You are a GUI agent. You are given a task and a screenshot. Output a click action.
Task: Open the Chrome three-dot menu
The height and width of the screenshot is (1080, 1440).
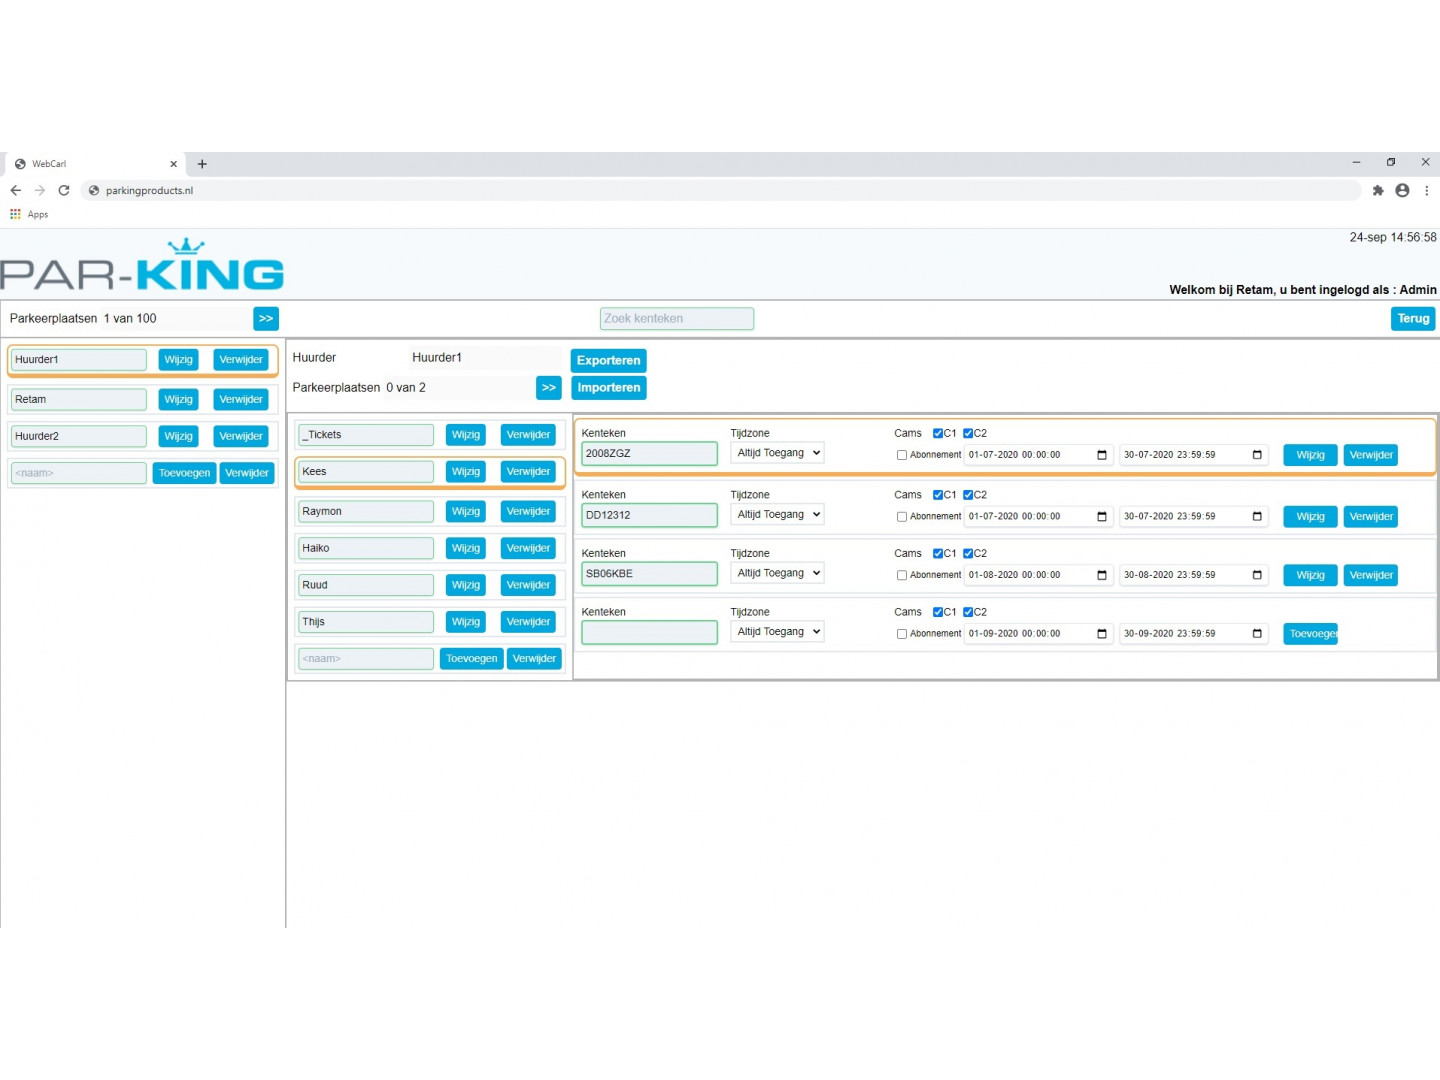pyautogui.click(x=1426, y=190)
